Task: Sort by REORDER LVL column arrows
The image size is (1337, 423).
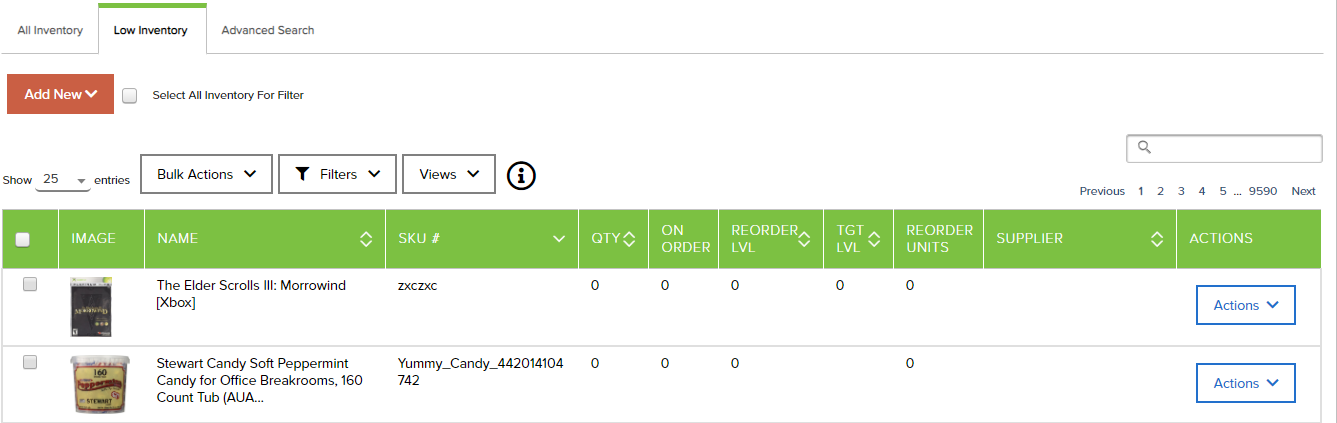Action: pyautogui.click(x=805, y=239)
